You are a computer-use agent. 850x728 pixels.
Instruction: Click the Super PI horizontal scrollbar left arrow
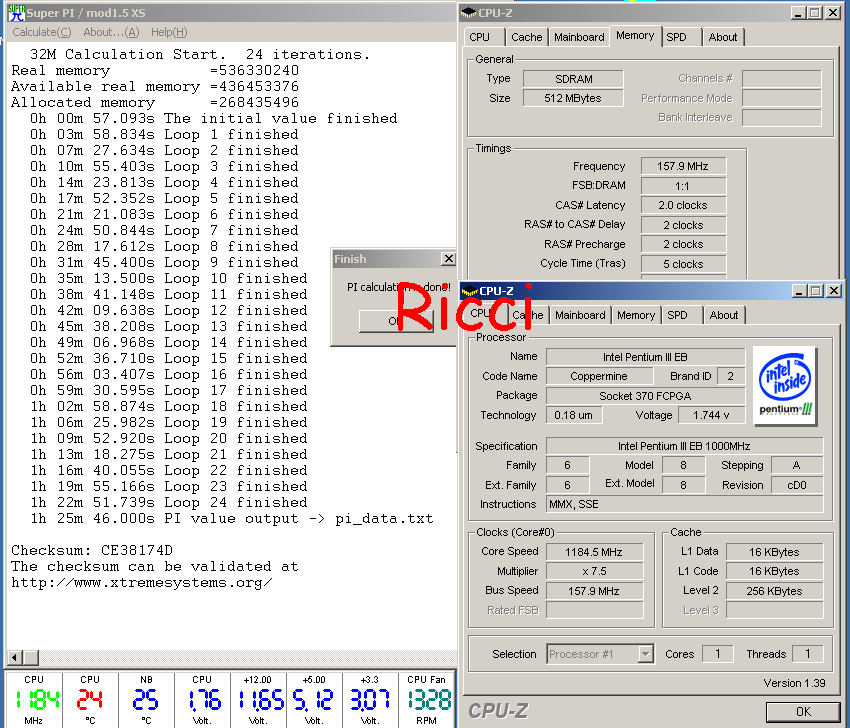(14, 658)
